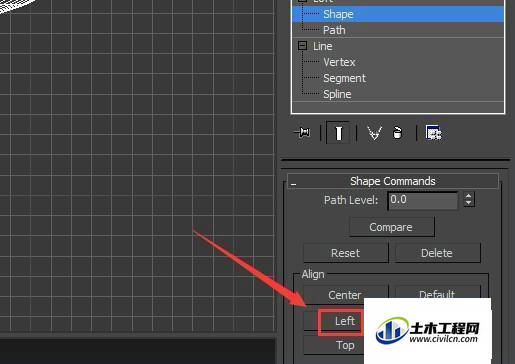Decrease Path Level with spinner down arrow
The height and width of the screenshot is (364, 515).
tap(469, 203)
